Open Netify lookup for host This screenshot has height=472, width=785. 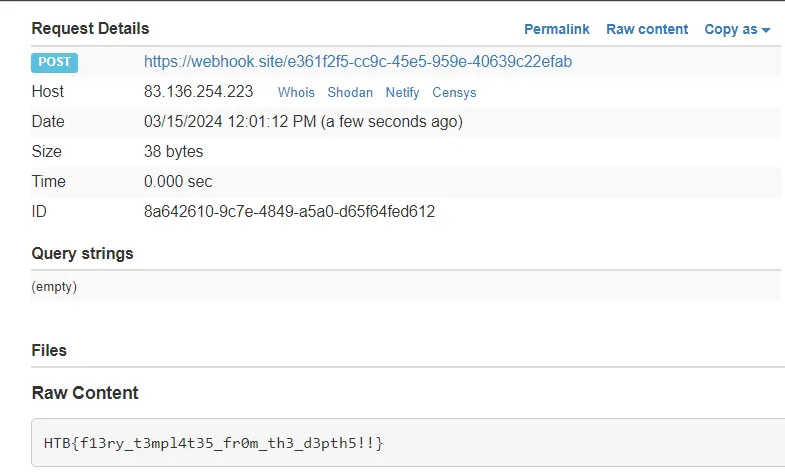402,92
